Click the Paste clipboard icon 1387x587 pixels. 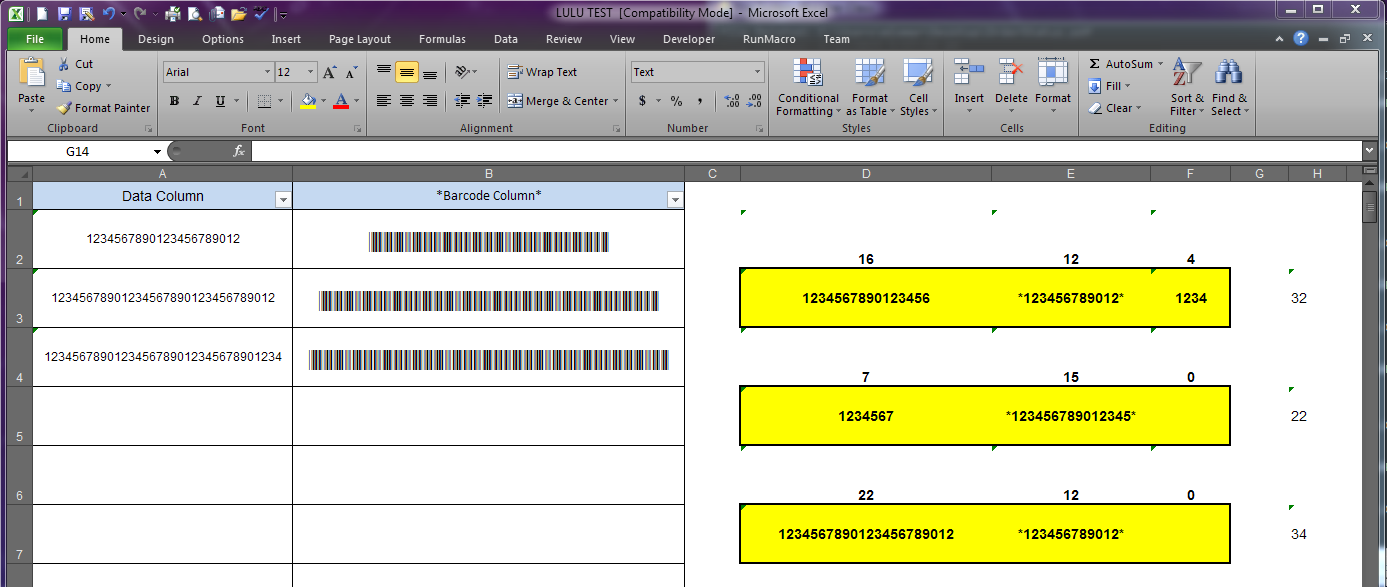pyautogui.click(x=32, y=74)
